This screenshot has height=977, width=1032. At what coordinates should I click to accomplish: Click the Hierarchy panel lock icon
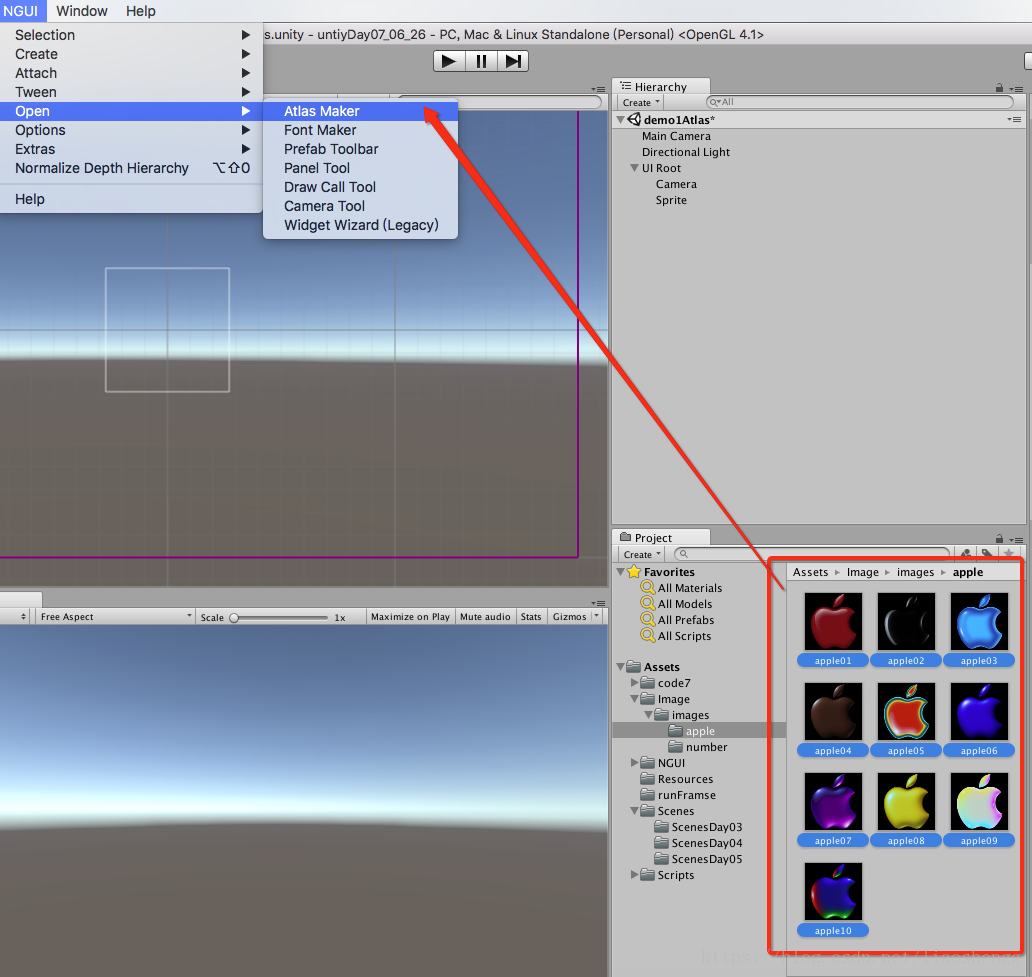coord(999,88)
